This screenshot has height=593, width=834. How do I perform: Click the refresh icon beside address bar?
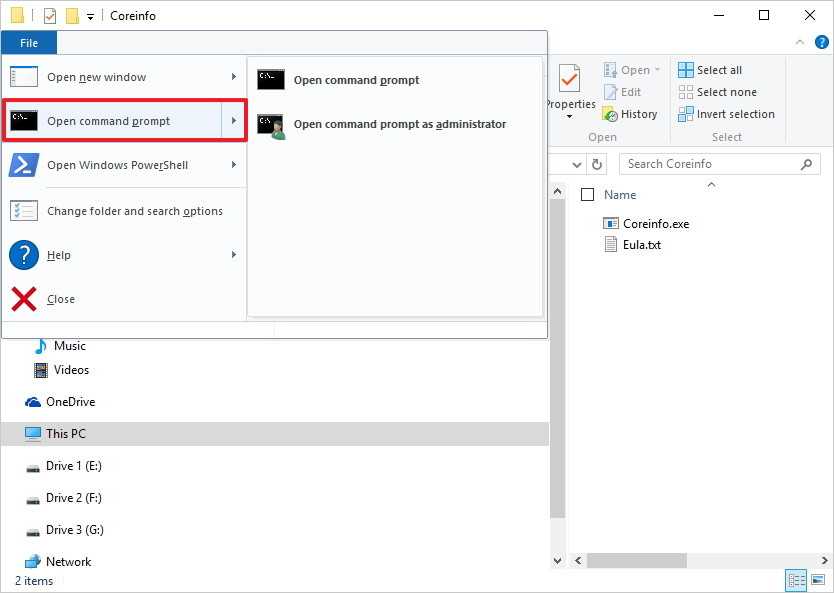(x=598, y=164)
